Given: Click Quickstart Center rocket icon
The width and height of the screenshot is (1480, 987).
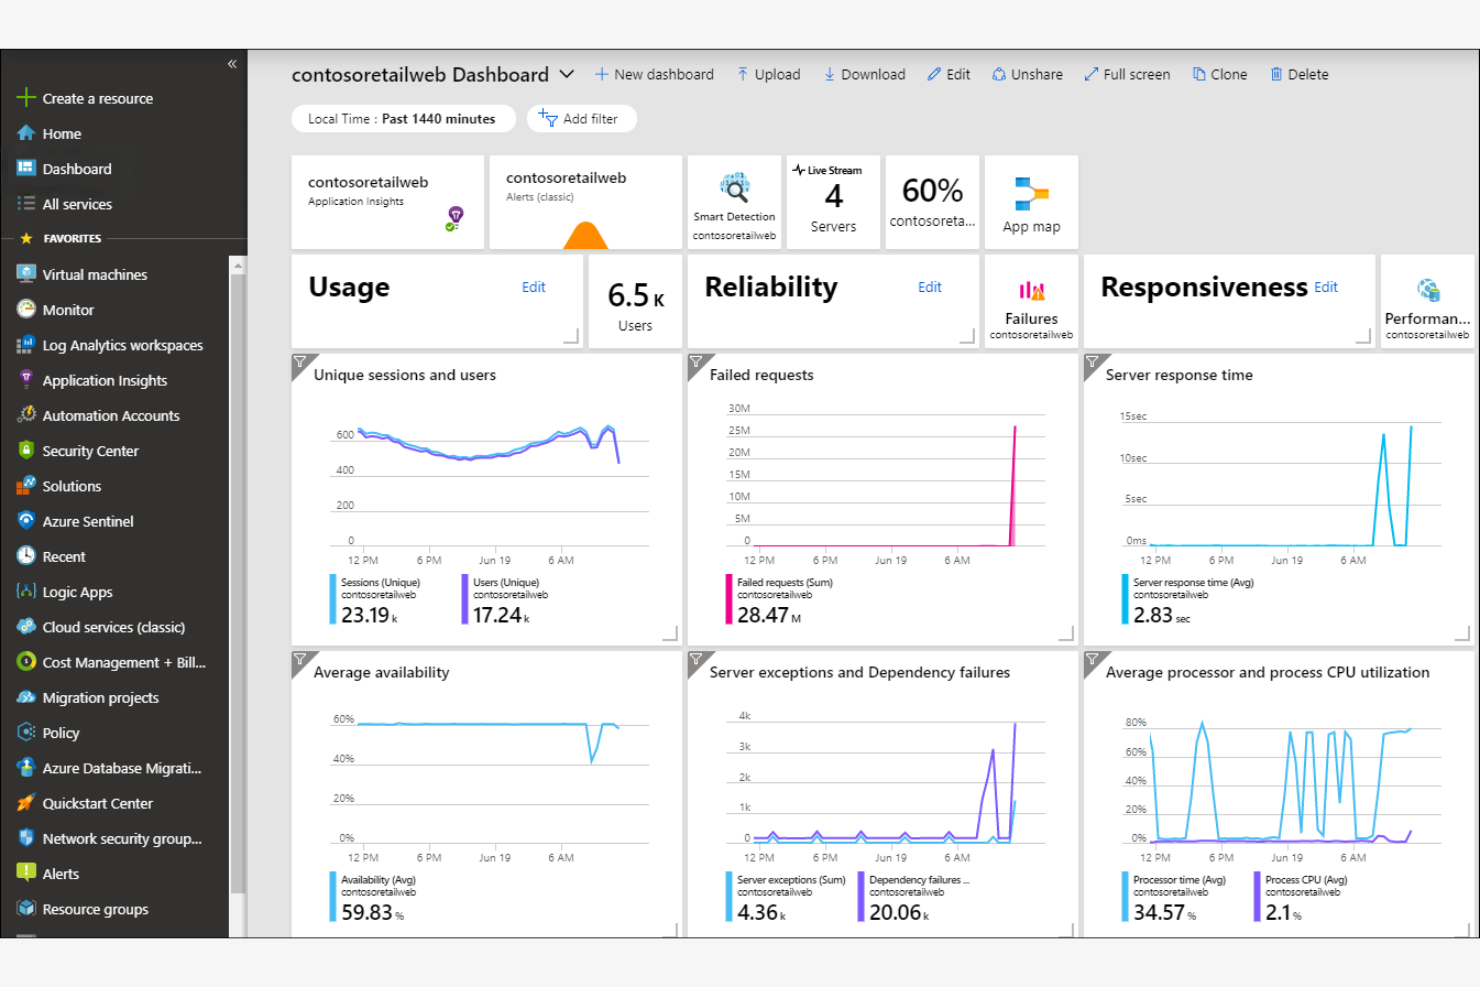Looking at the screenshot, I should (x=26, y=803).
